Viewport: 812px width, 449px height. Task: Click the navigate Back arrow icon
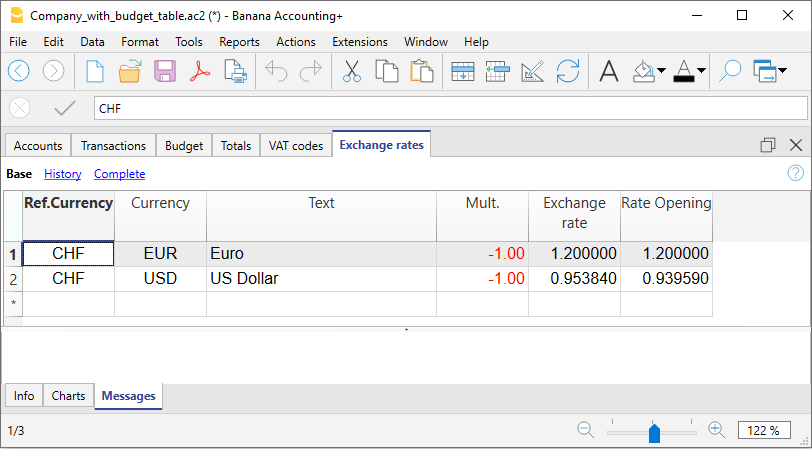pos(19,71)
